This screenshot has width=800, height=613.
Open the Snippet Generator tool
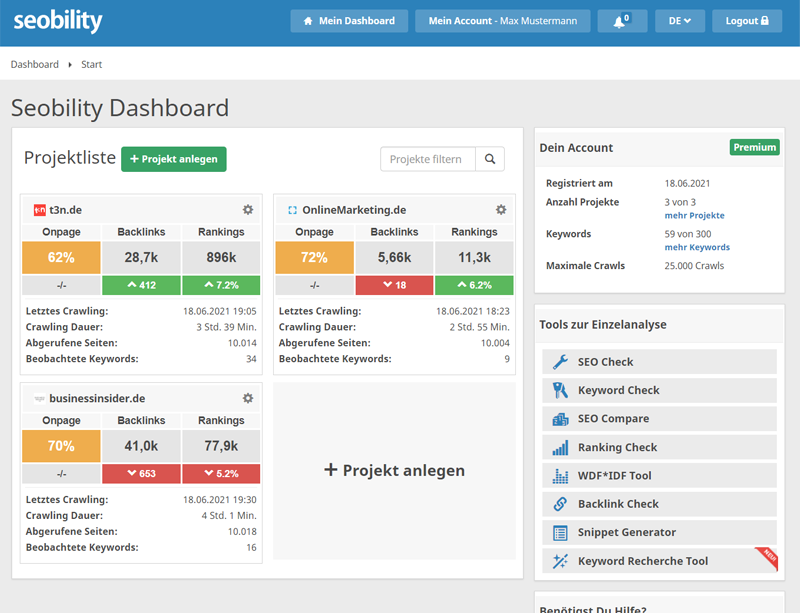[659, 532]
